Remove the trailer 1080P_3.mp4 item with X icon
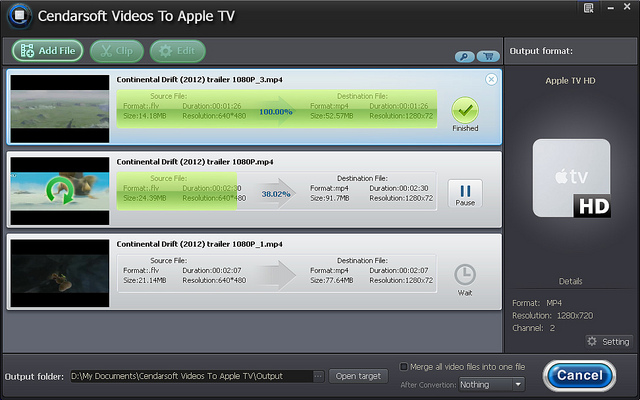Screen dimensions: 640x400 [x=491, y=79]
